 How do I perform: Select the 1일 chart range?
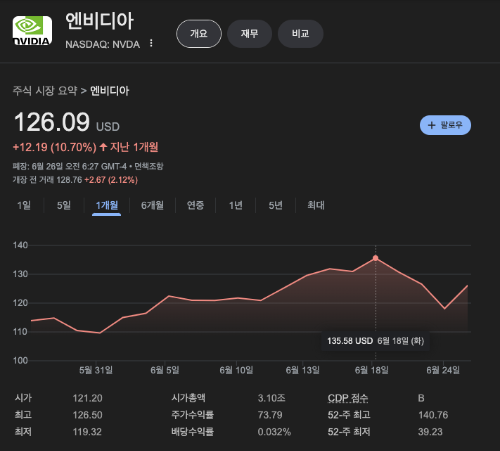point(24,205)
